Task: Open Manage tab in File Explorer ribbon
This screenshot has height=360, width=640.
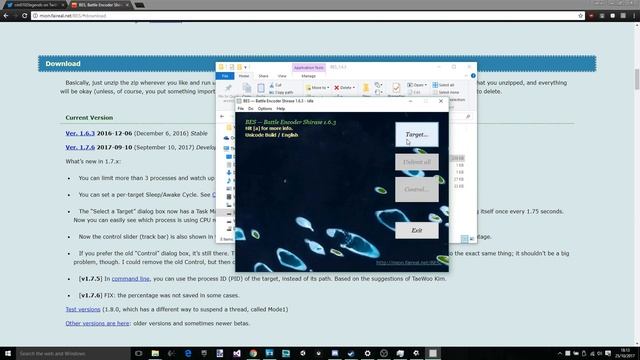Action: [308, 76]
